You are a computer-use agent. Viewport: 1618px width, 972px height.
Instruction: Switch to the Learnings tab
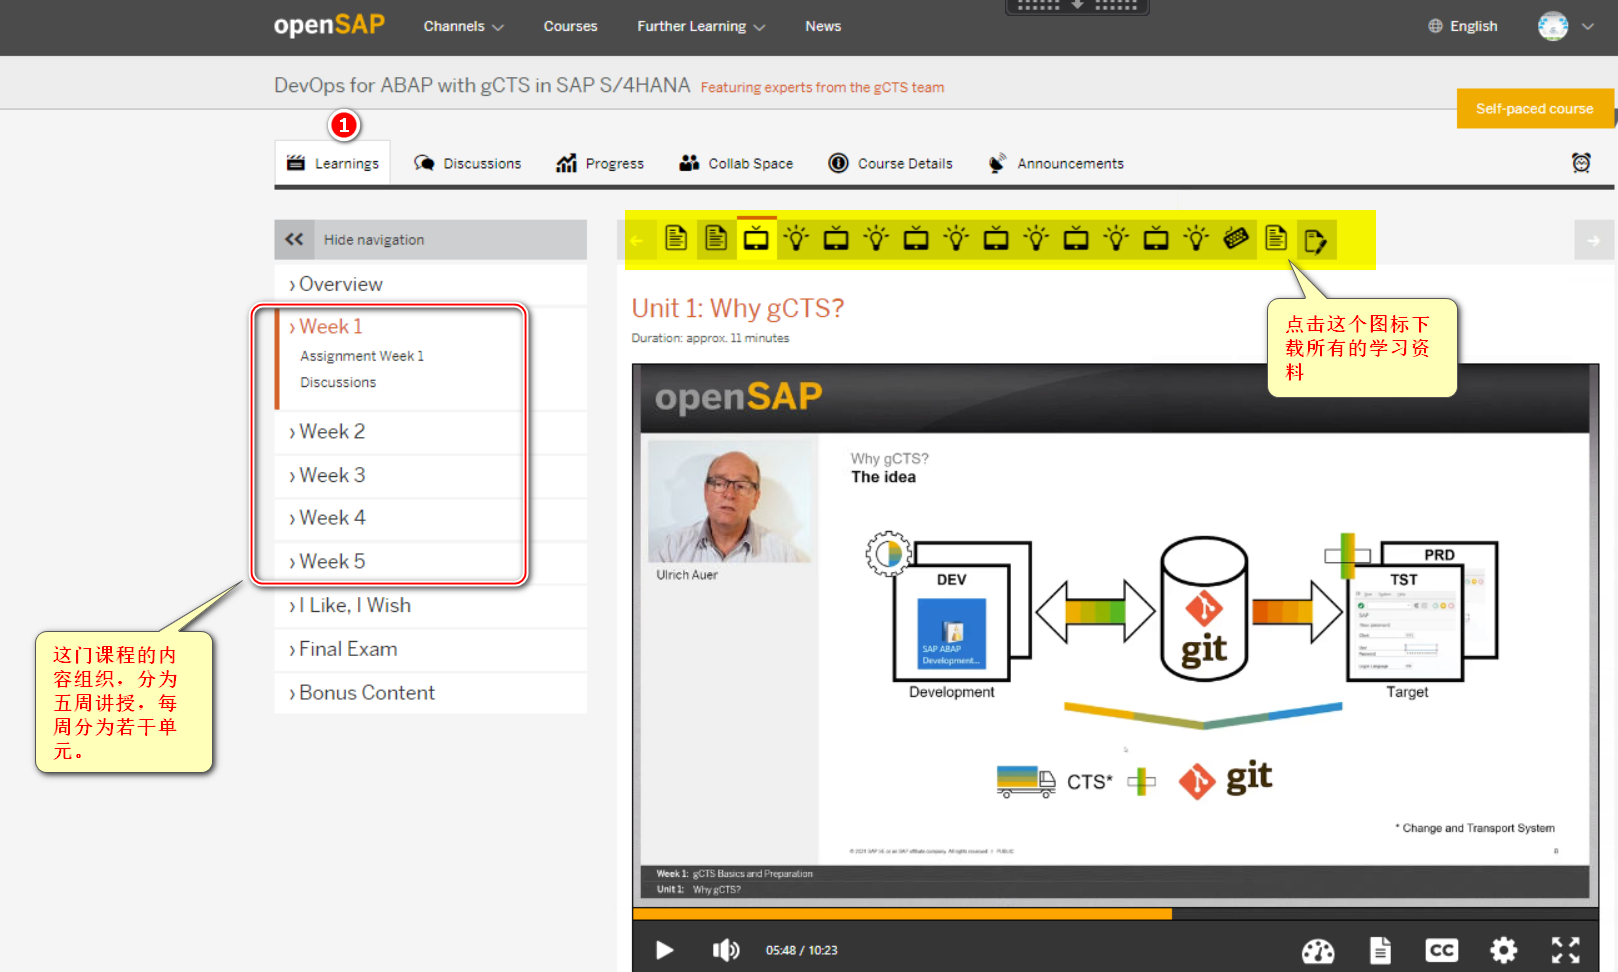click(x=333, y=163)
